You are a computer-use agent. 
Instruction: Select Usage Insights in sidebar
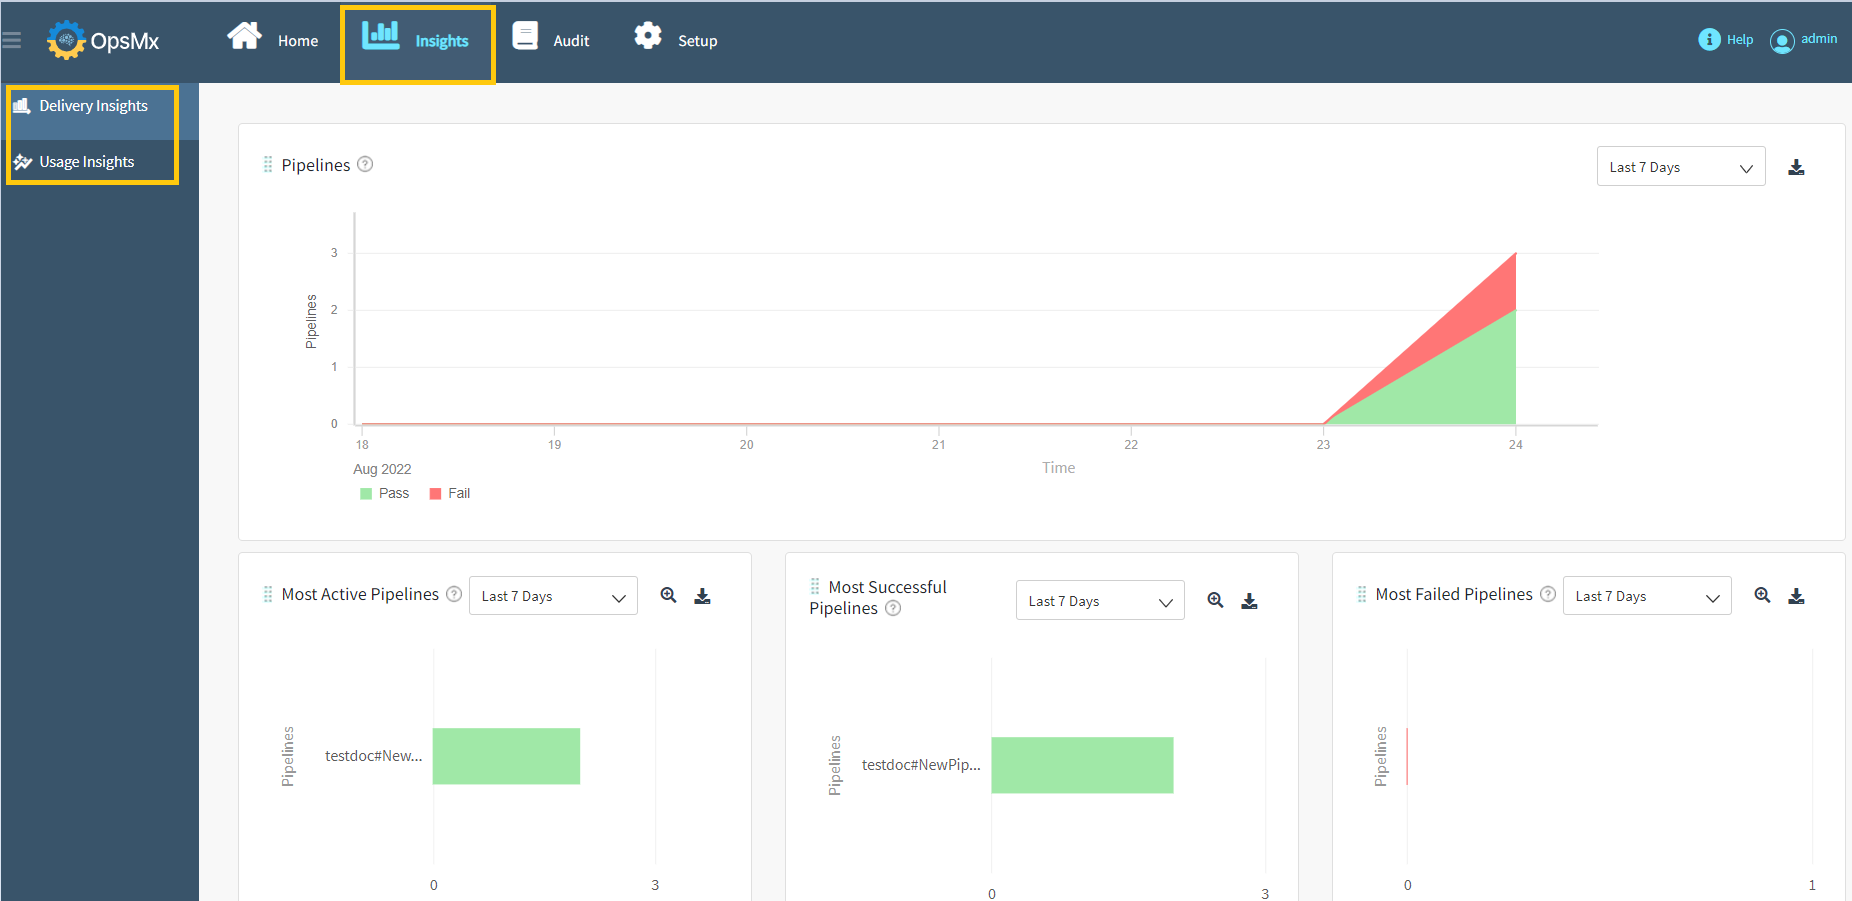[86, 162]
